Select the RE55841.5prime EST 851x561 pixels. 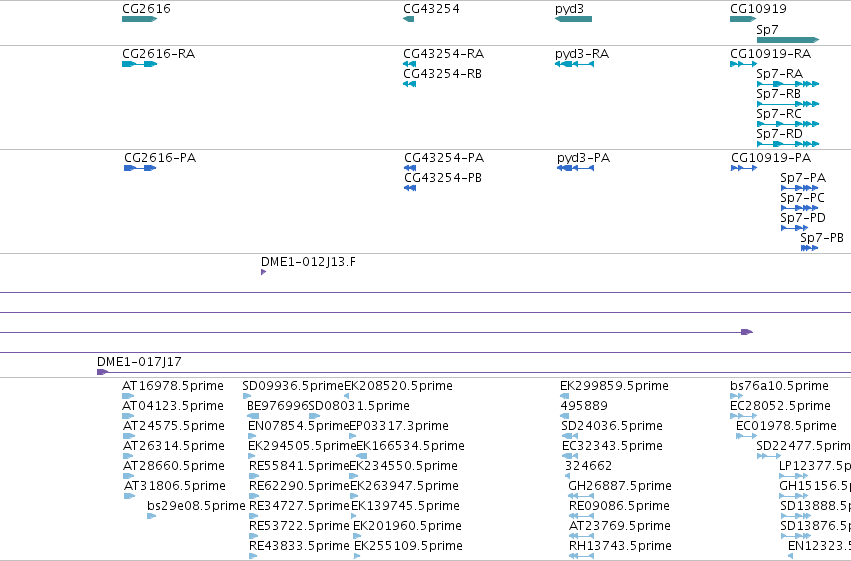point(254,476)
